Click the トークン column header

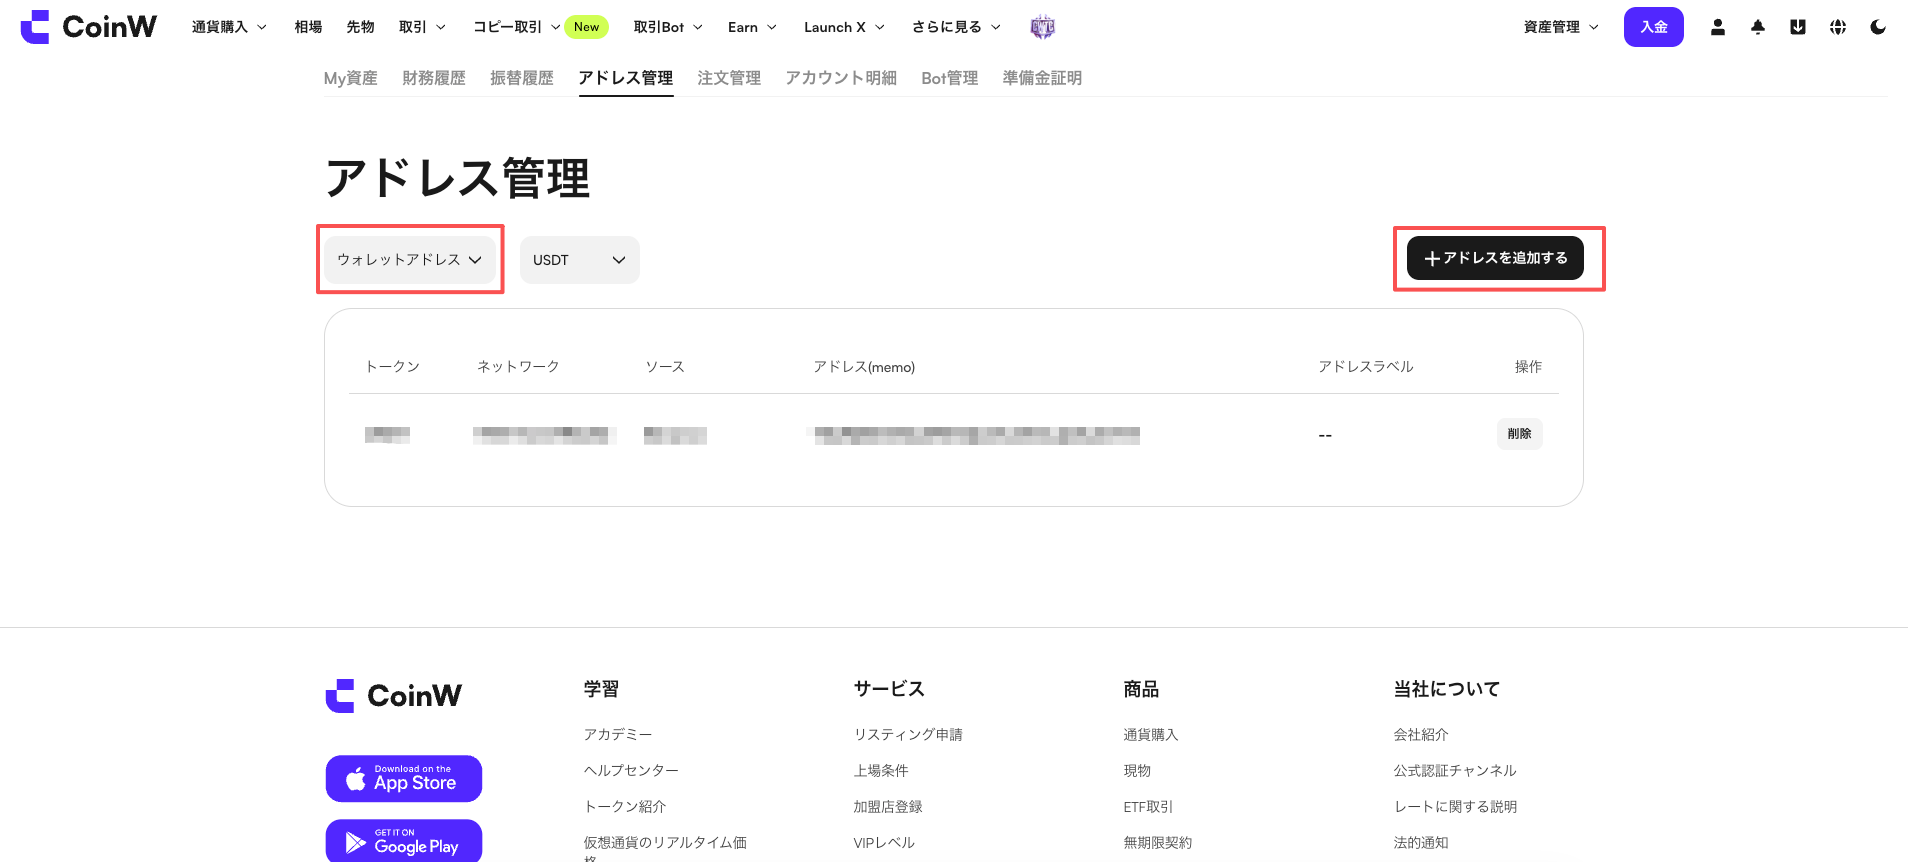(392, 367)
